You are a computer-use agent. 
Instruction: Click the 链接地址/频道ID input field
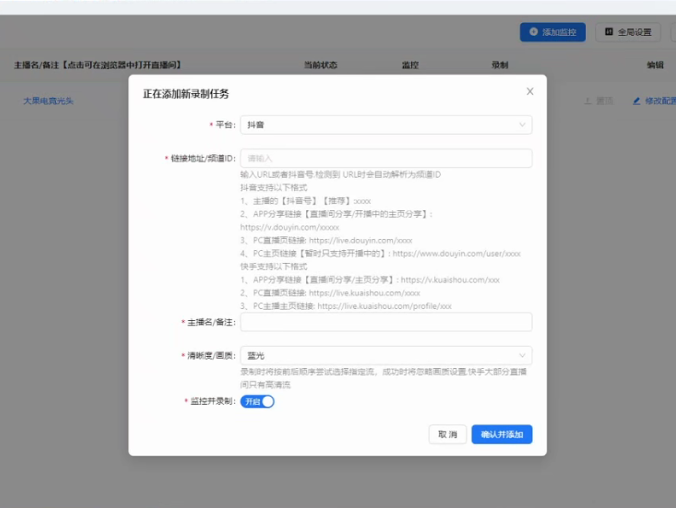pyautogui.click(x=386, y=158)
